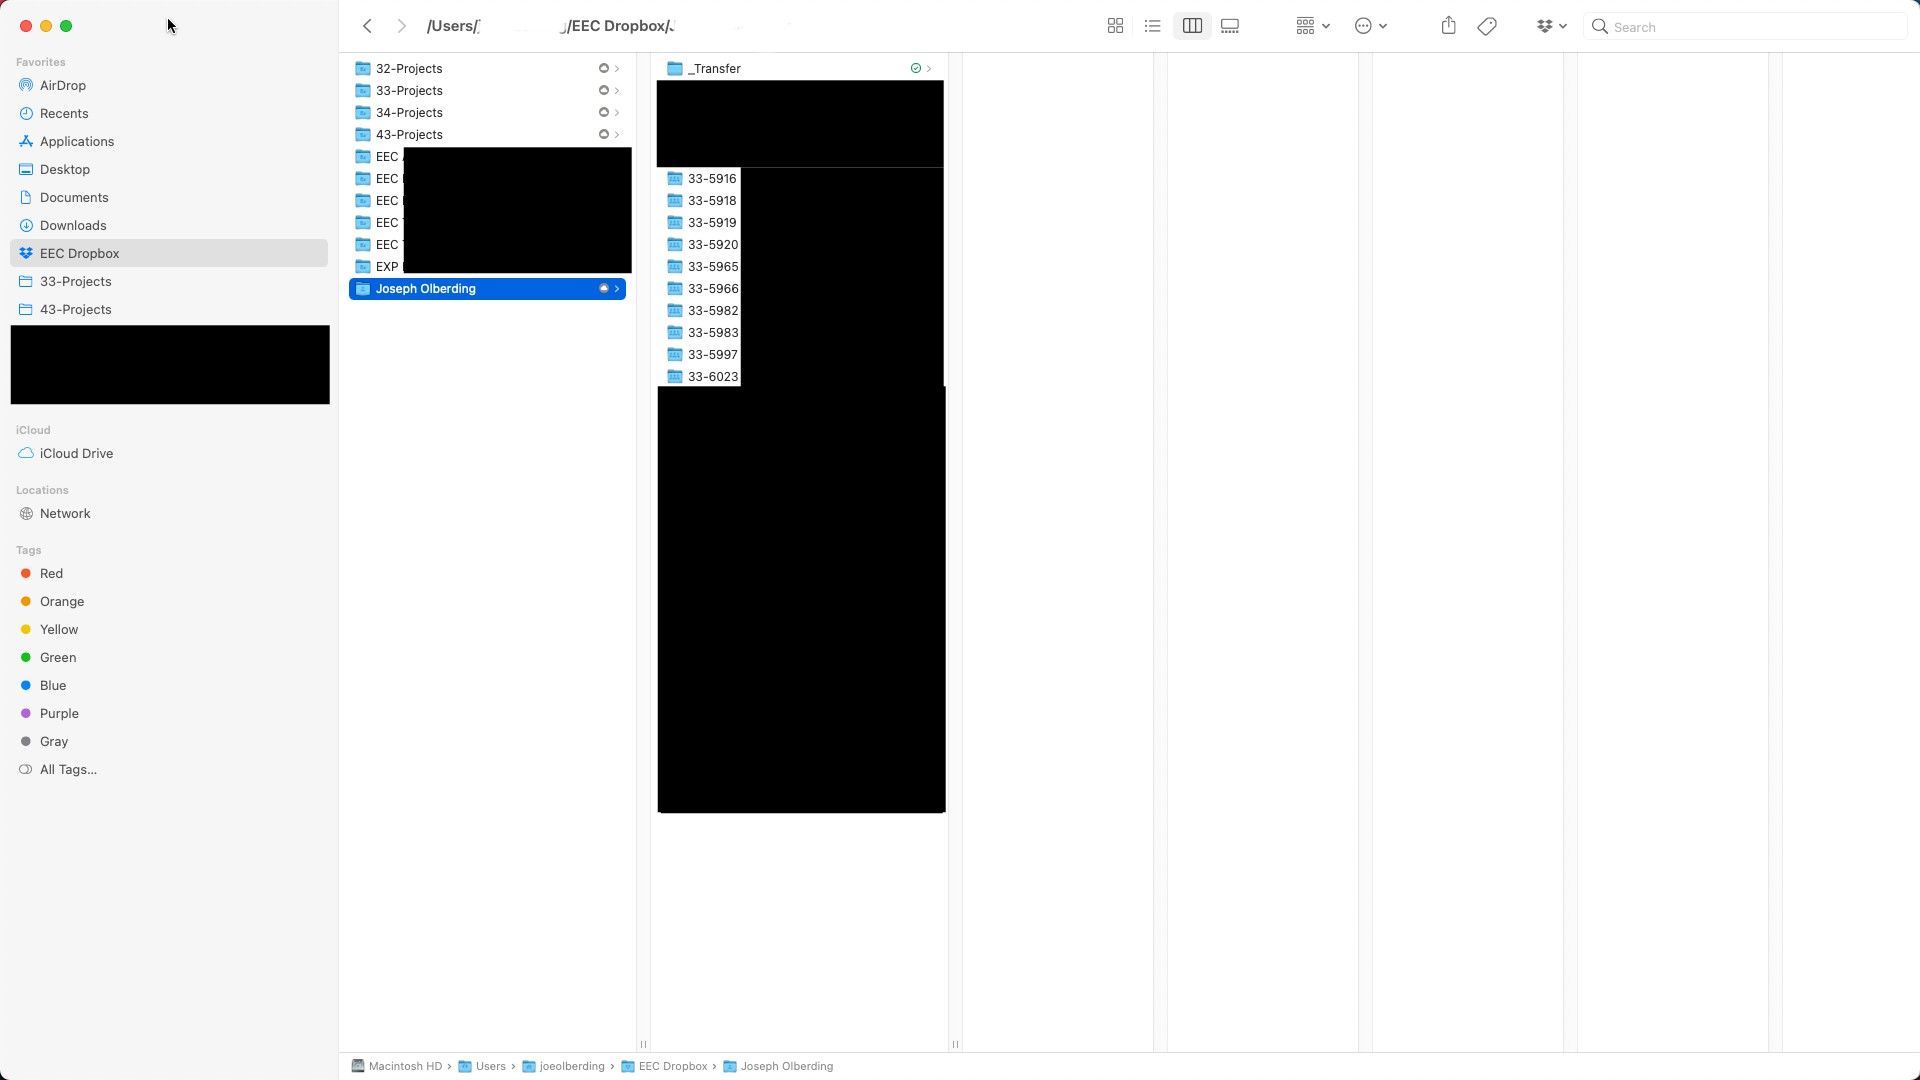
Task: Select the 43-Projects folder in first column
Action: pos(487,134)
